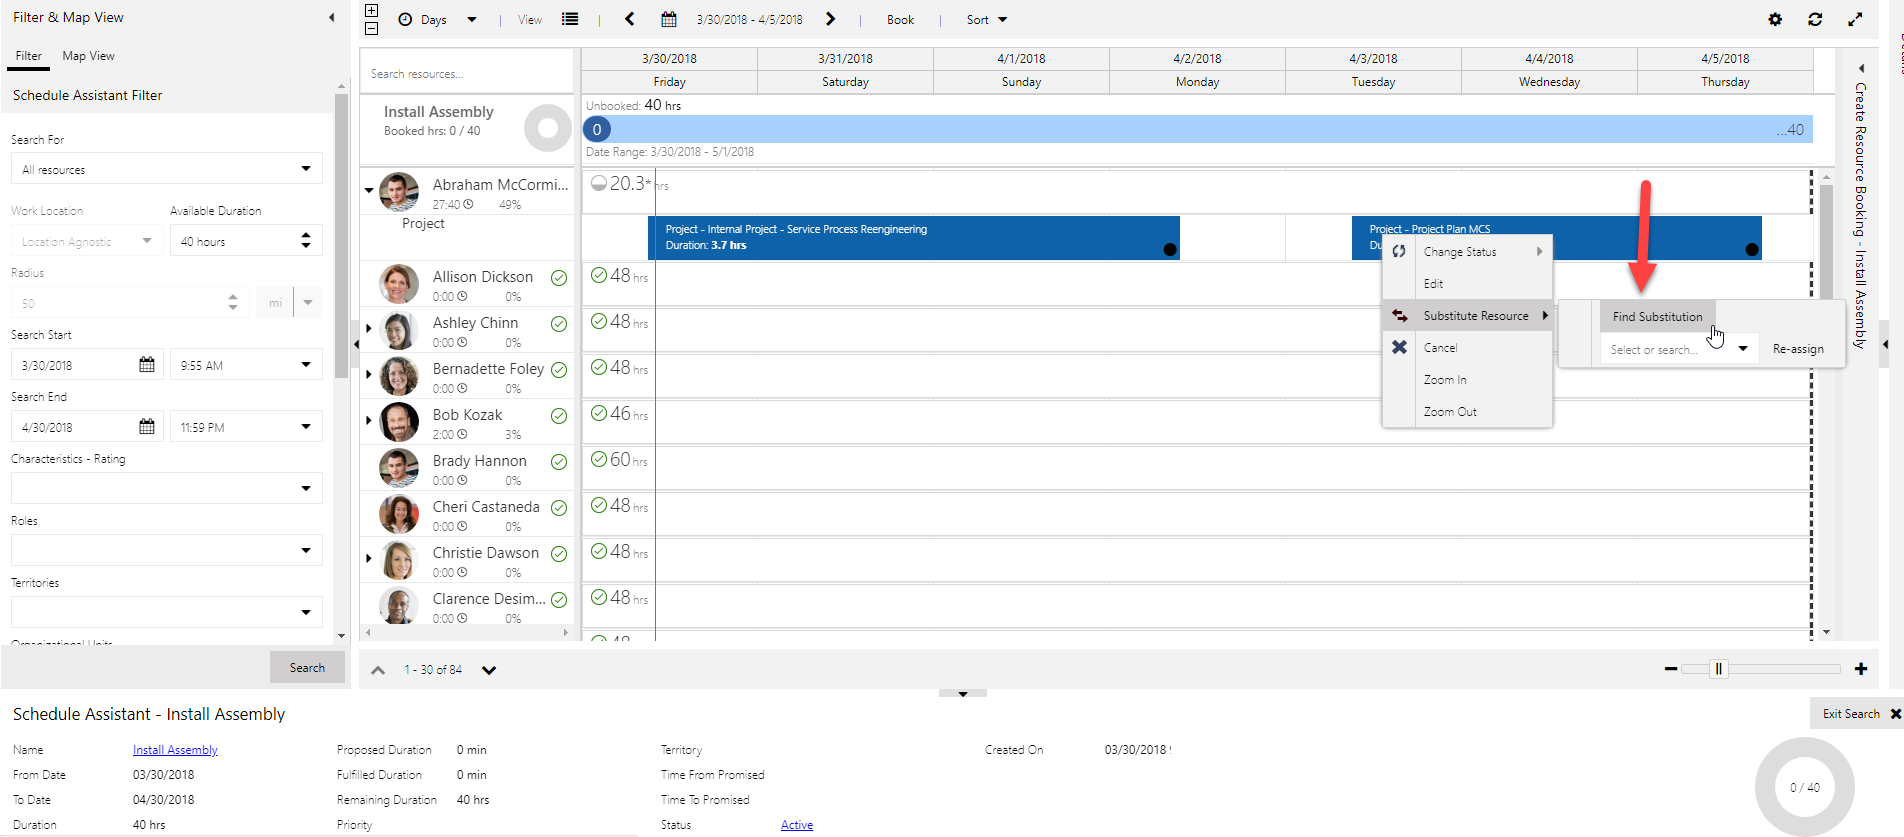Viewport: 1904px width, 837px height.
Task: Toggle the Bob Kozak availability checkmark
Action: coord(559,416)
